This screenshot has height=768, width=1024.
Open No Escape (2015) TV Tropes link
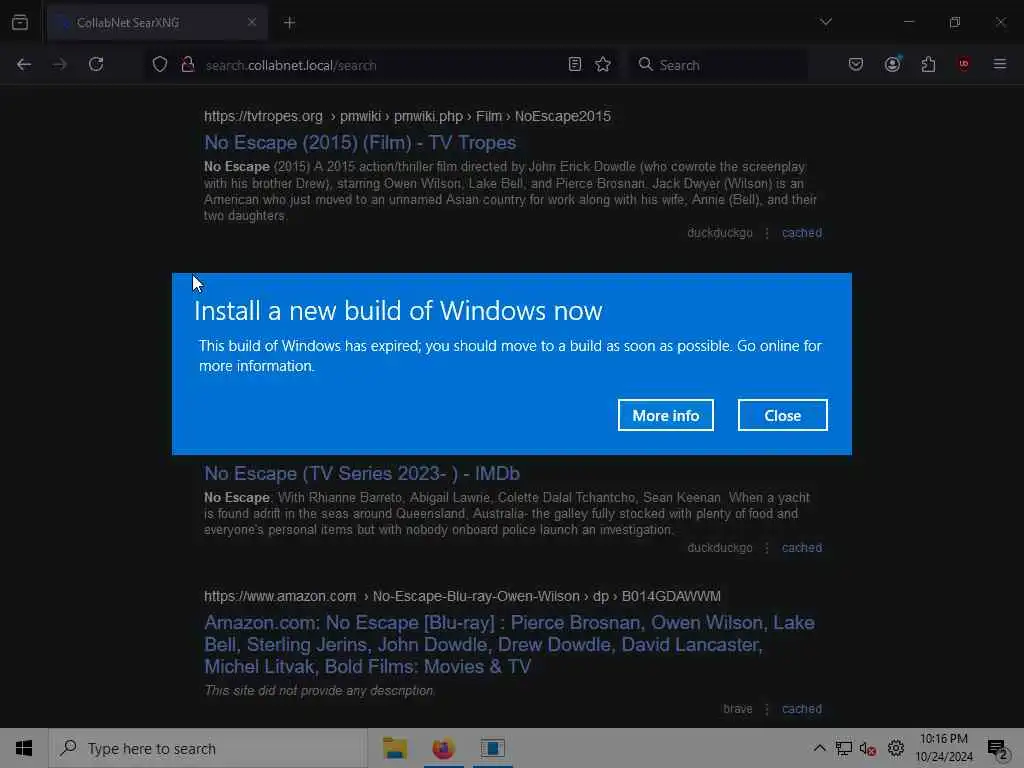pos(360,142)
